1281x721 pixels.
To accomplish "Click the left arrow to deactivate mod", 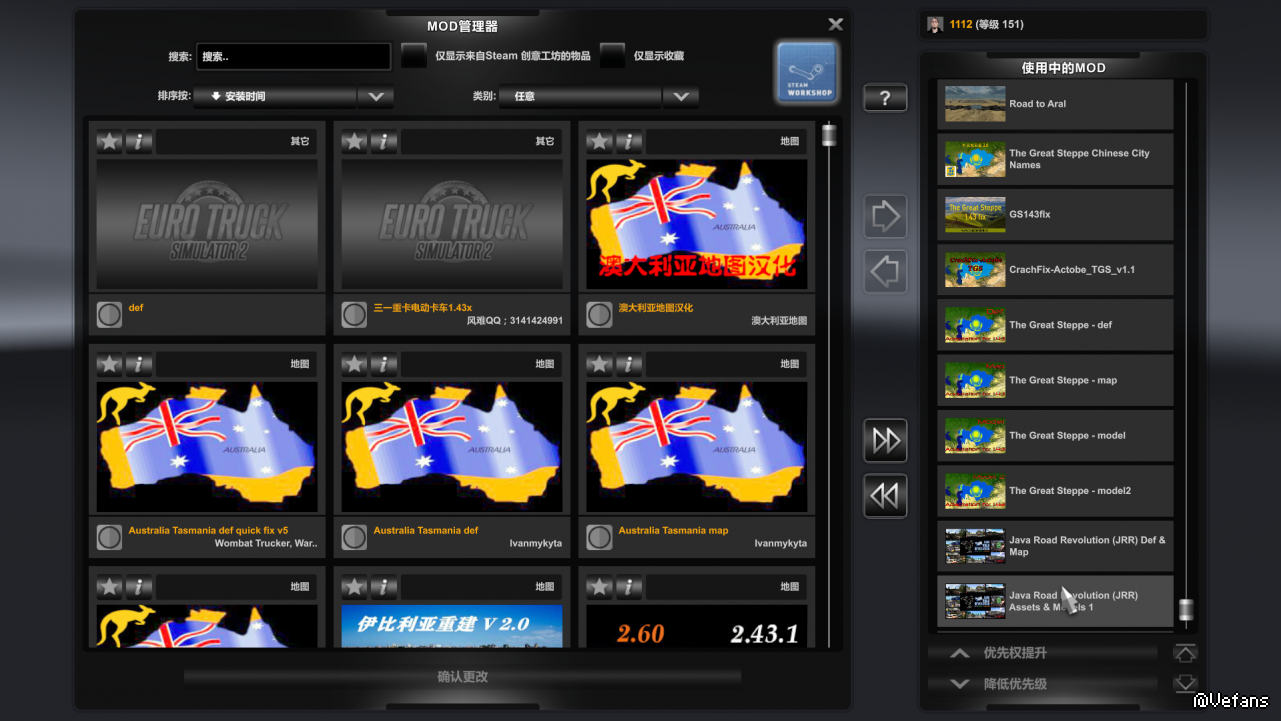I will pos(885,271).
